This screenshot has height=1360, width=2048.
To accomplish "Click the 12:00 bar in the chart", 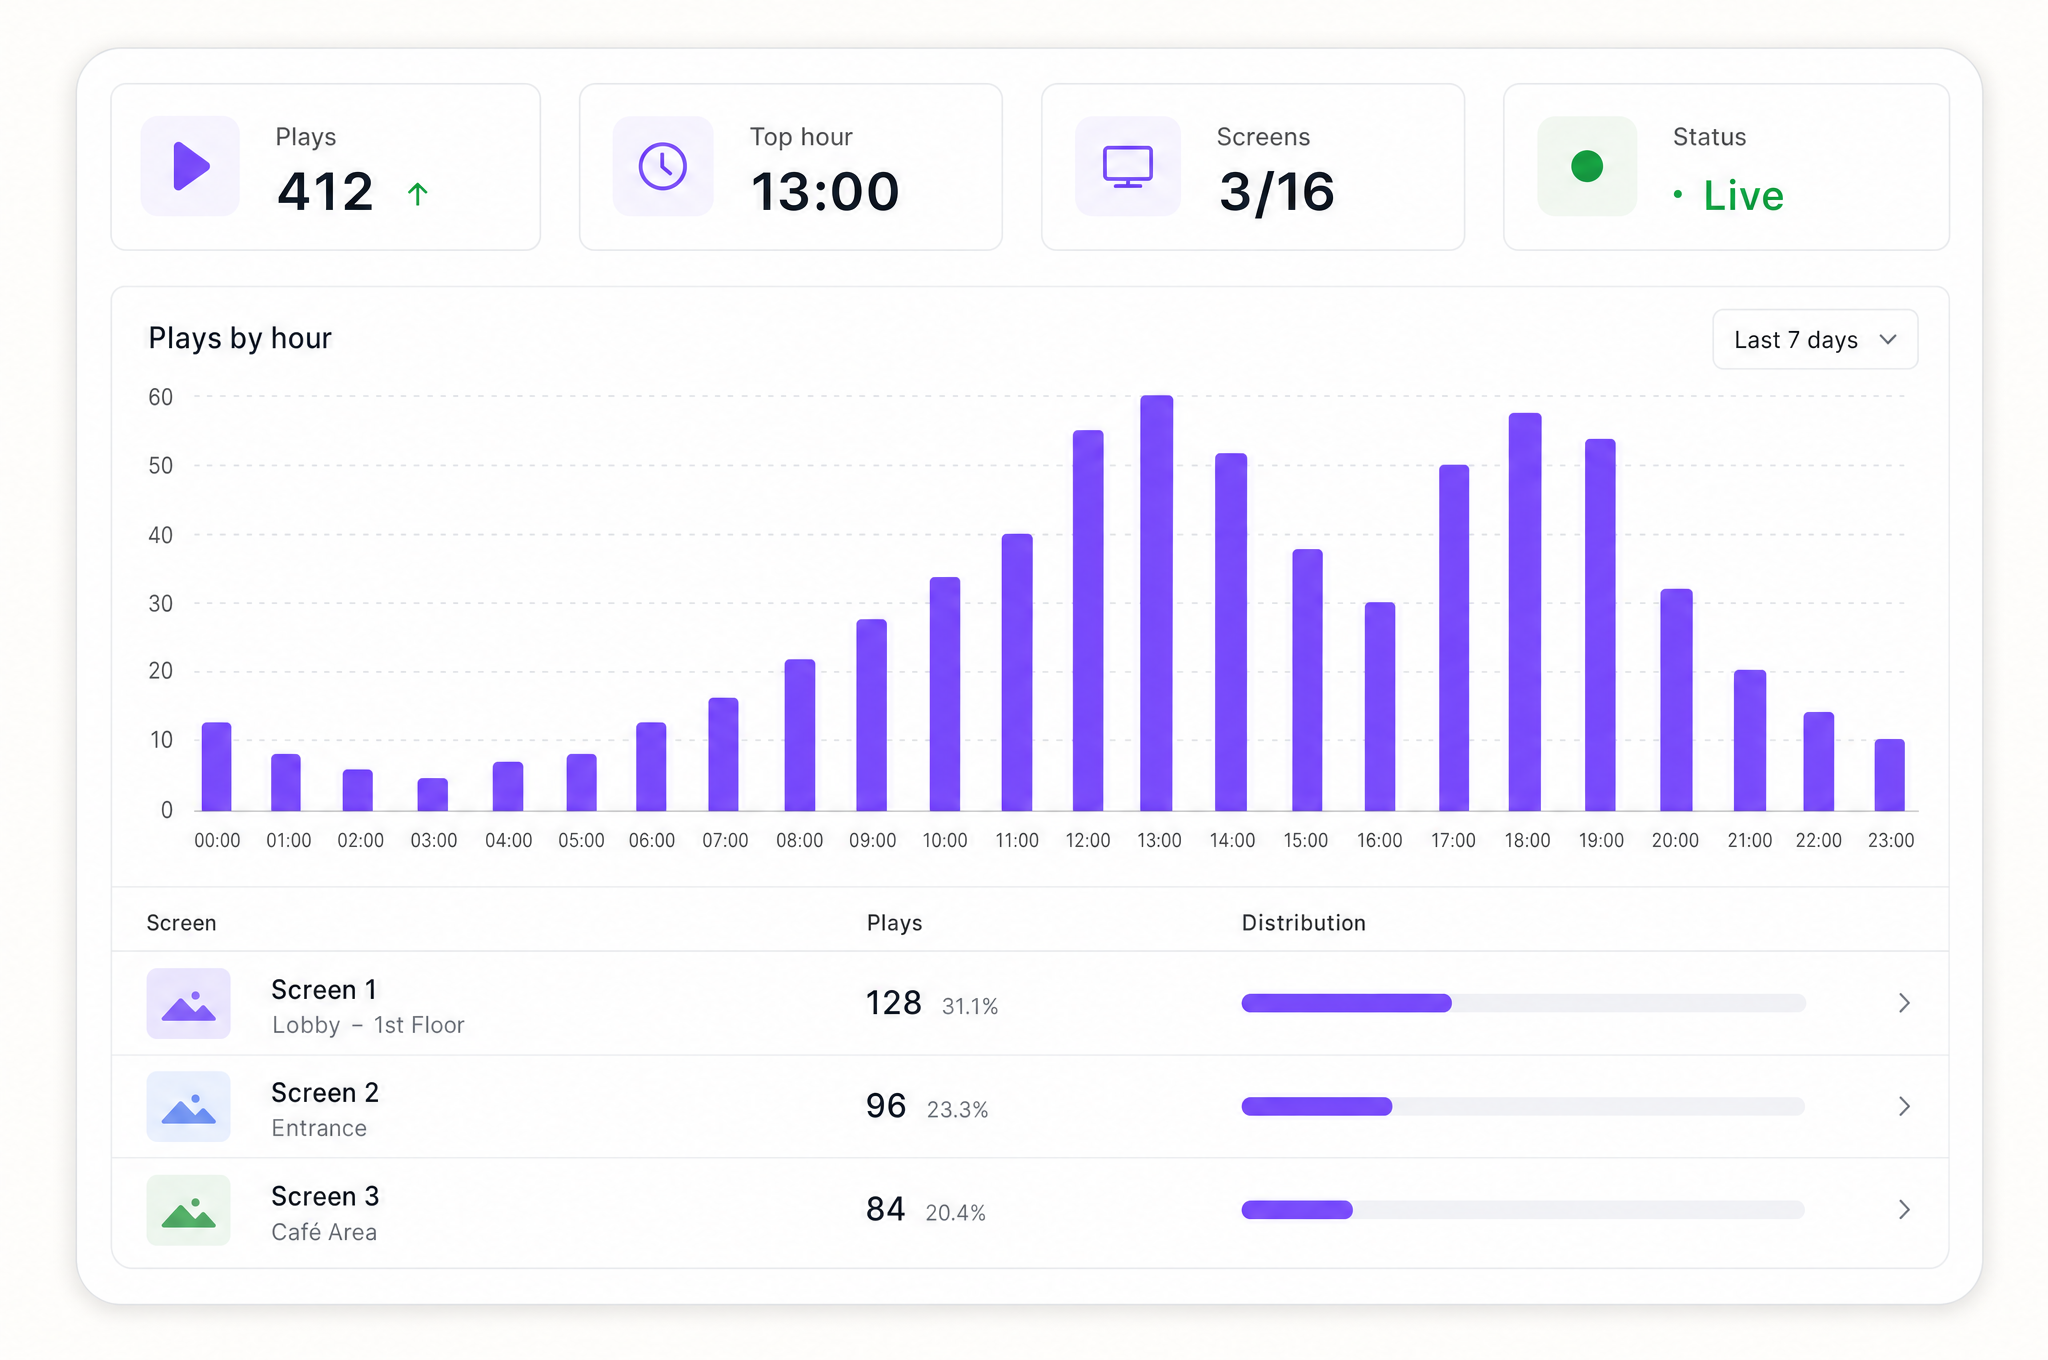I will 1088,620.
